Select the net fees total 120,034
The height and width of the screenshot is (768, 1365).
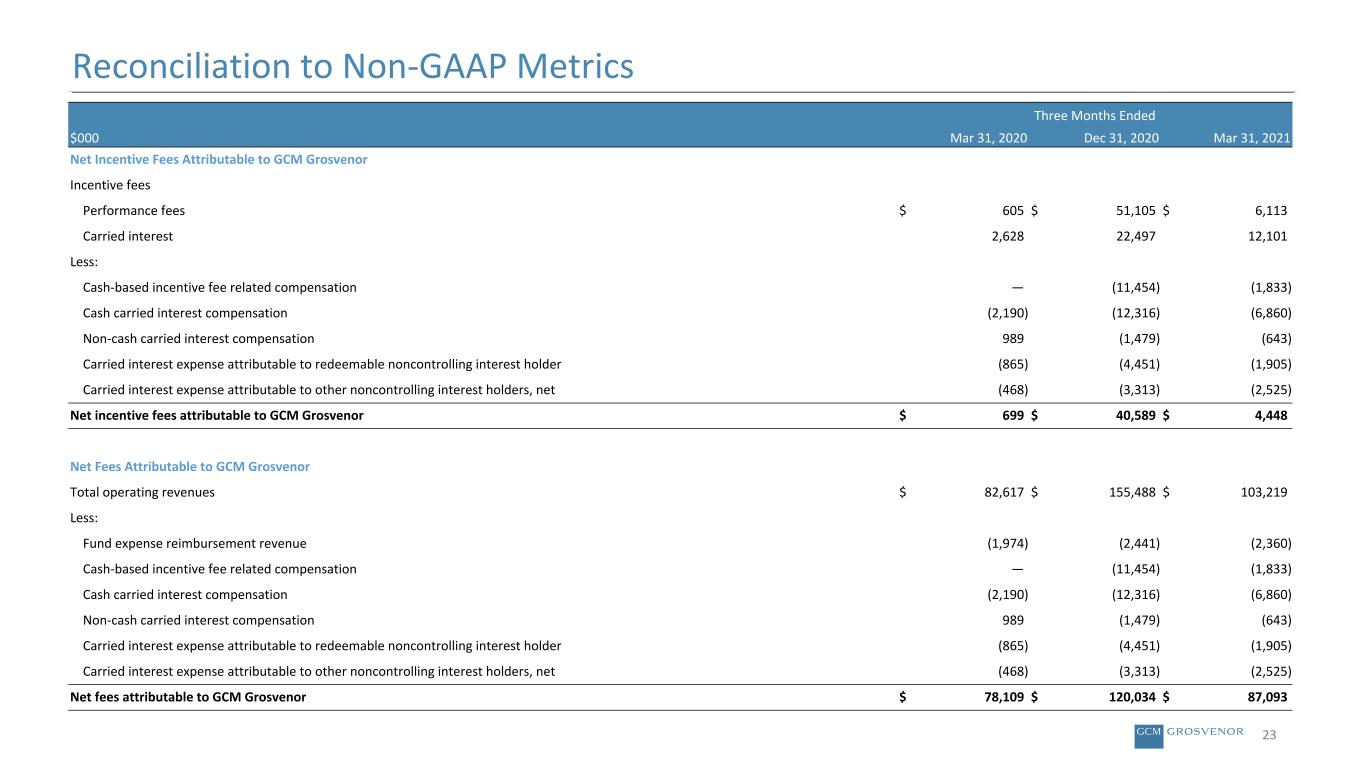[1133, 697]
